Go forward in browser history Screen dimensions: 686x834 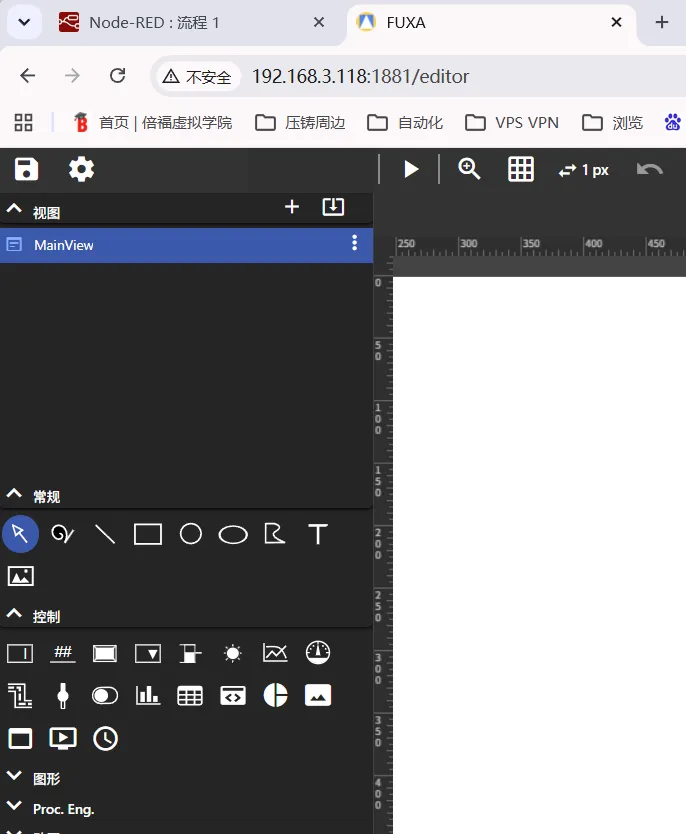point(72,76)
